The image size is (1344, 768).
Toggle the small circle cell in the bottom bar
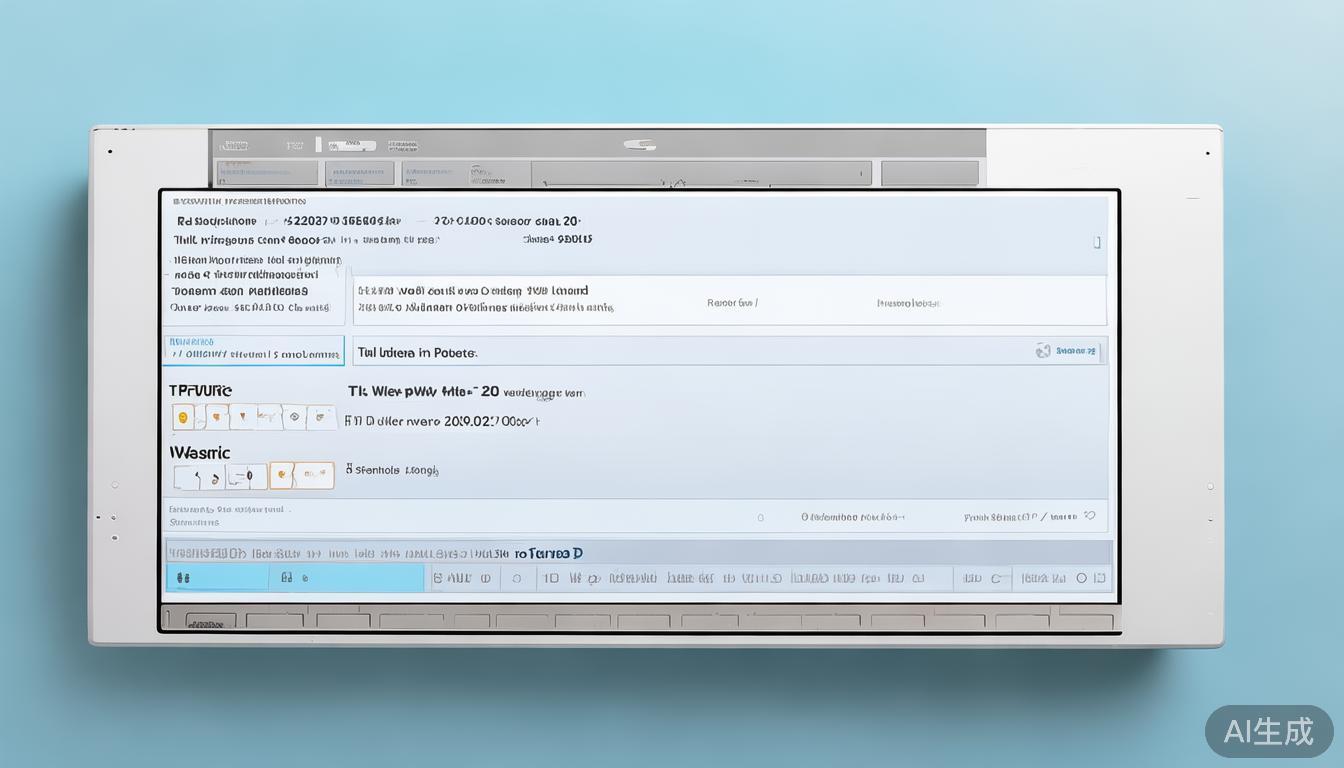[x=517, y=578]
